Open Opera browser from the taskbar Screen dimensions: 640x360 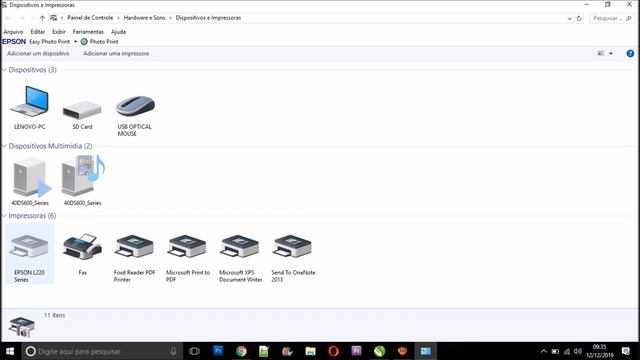coord(333,351)
